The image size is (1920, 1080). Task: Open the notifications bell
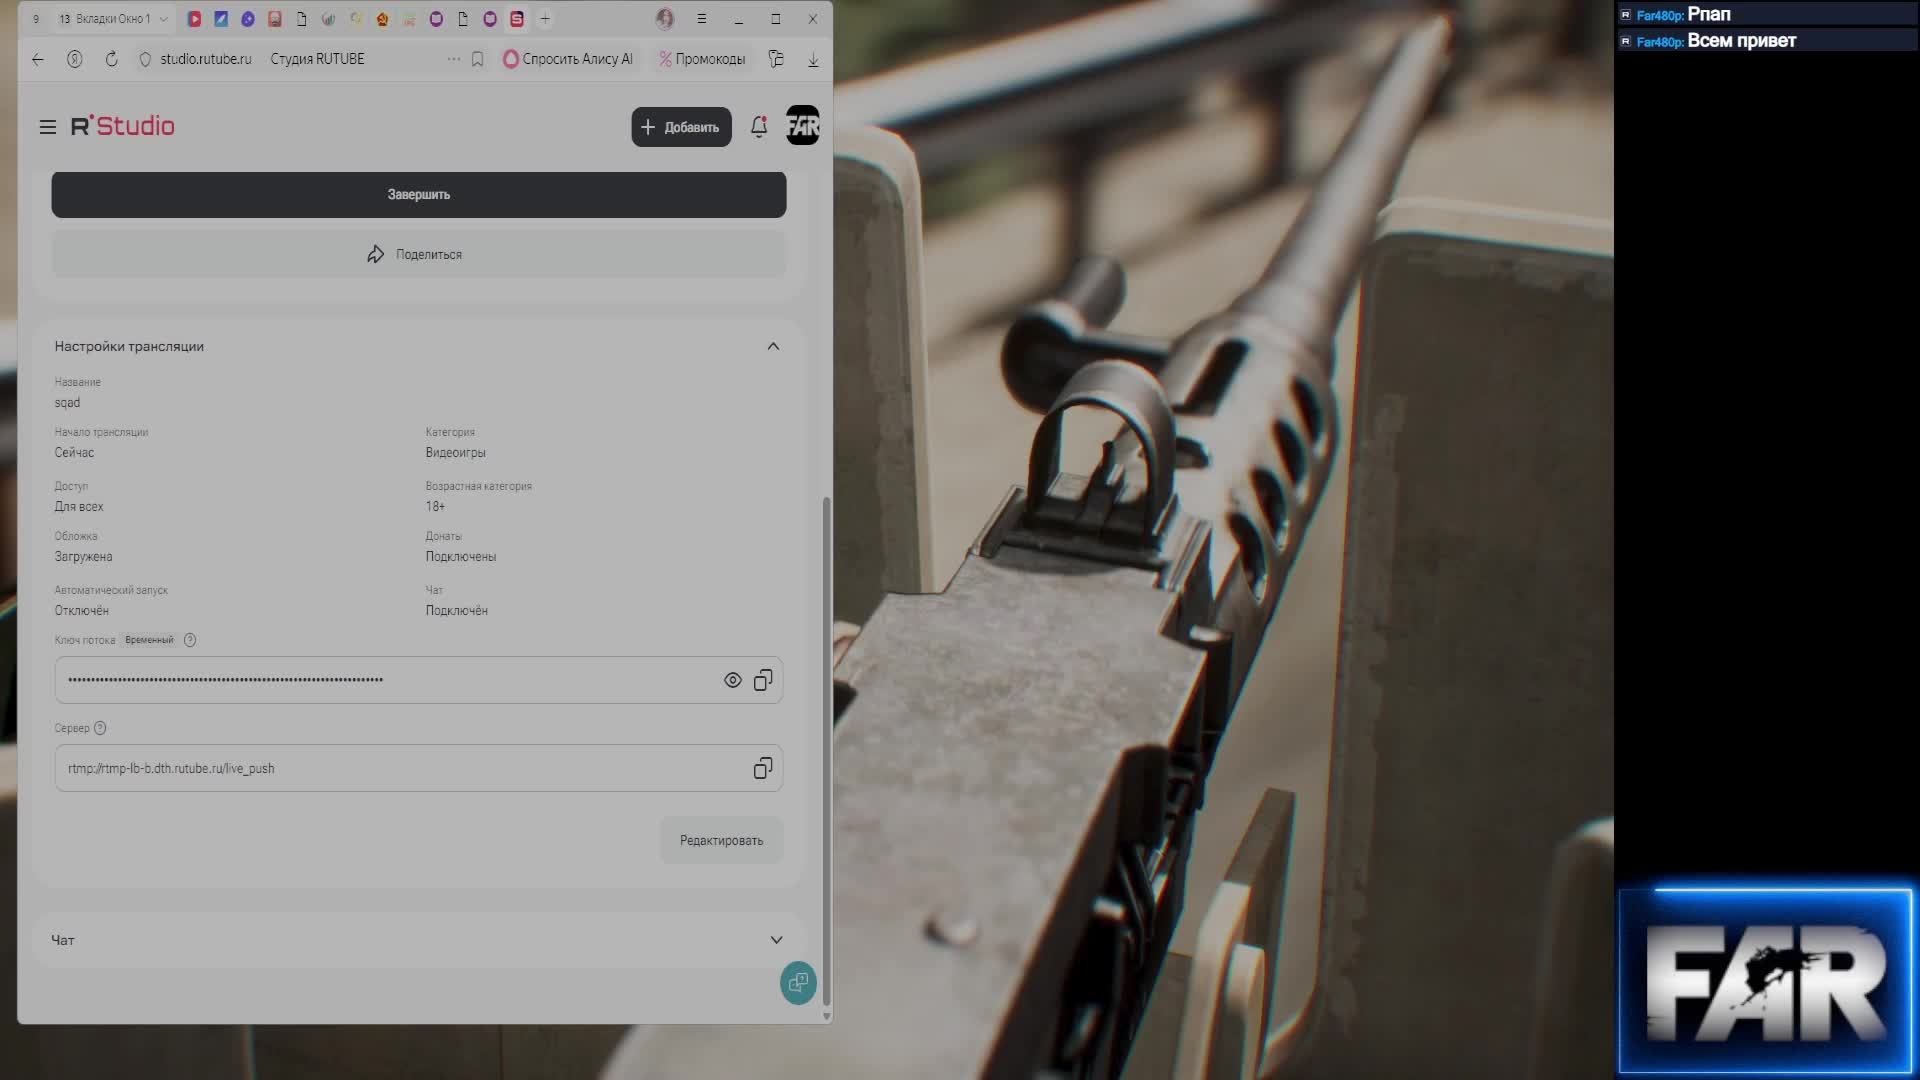point(759,127)
